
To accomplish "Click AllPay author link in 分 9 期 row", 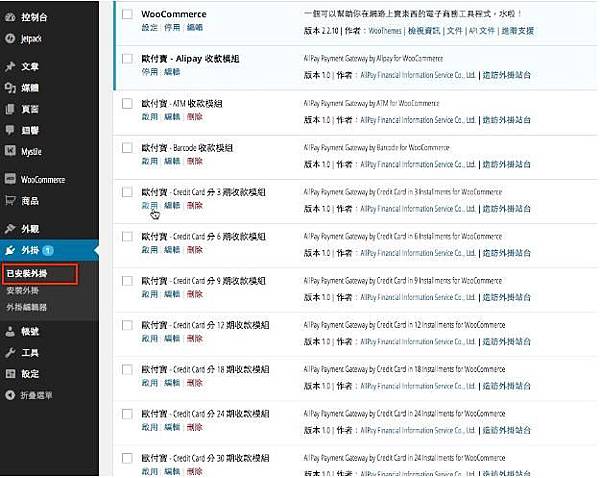I will pyautogui.click(x=418, y=297).
